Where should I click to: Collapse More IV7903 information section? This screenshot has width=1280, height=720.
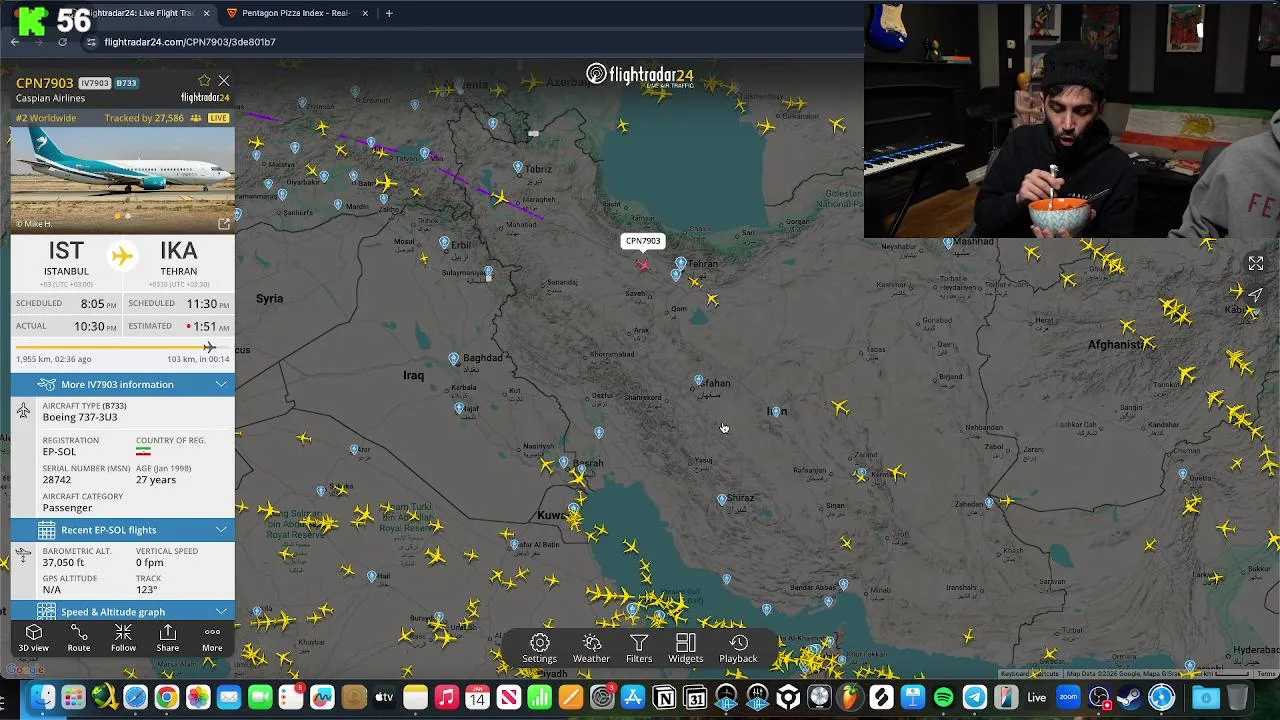pyautogui.click(x=123, y=384)
